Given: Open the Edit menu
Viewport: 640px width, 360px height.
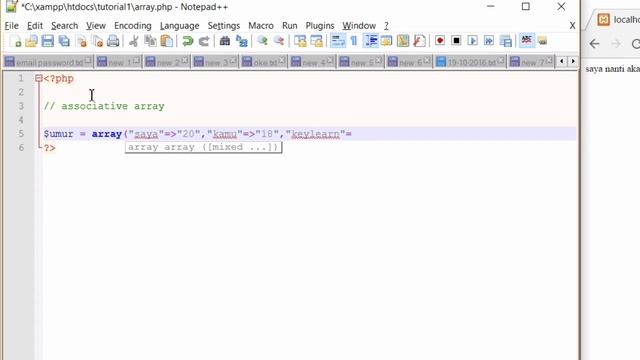Looking at the screenshot, I should click(35, 26).
